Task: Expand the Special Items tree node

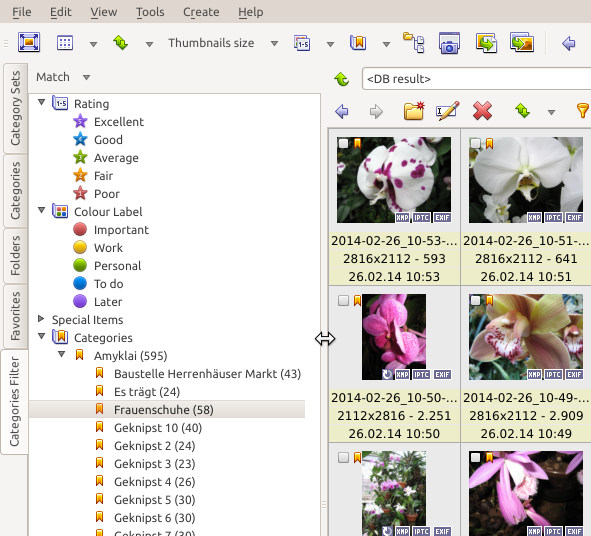Action: tap(41, 319)
